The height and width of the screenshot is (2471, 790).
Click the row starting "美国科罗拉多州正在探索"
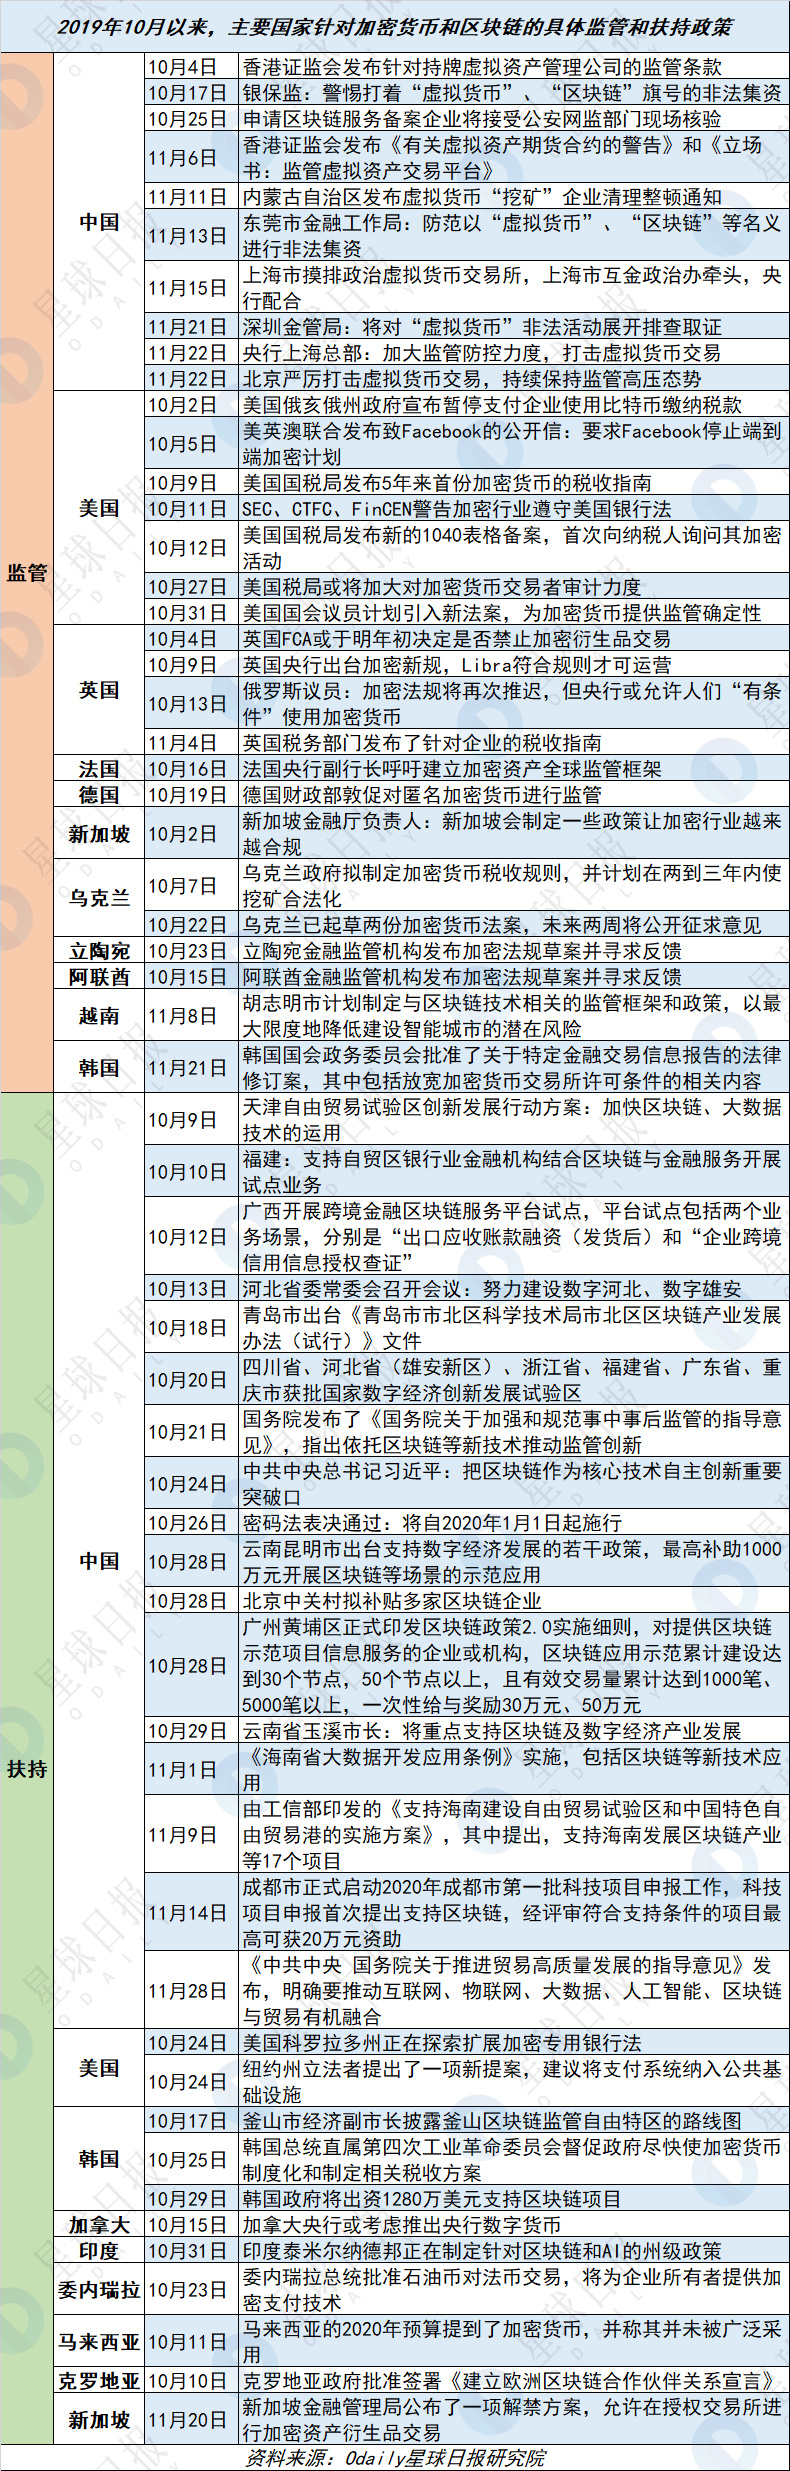click(514, 2043)
